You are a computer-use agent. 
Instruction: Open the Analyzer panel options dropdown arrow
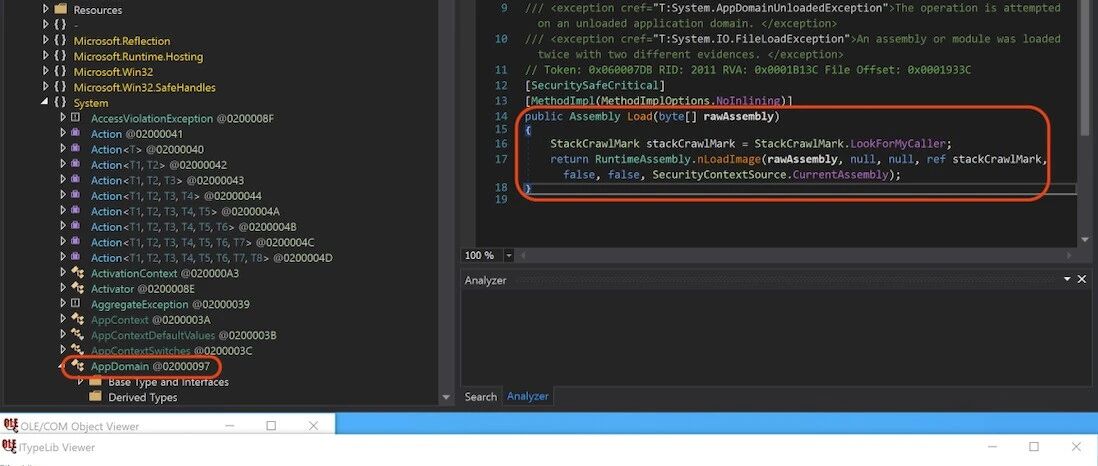(x=1067, y=279)
